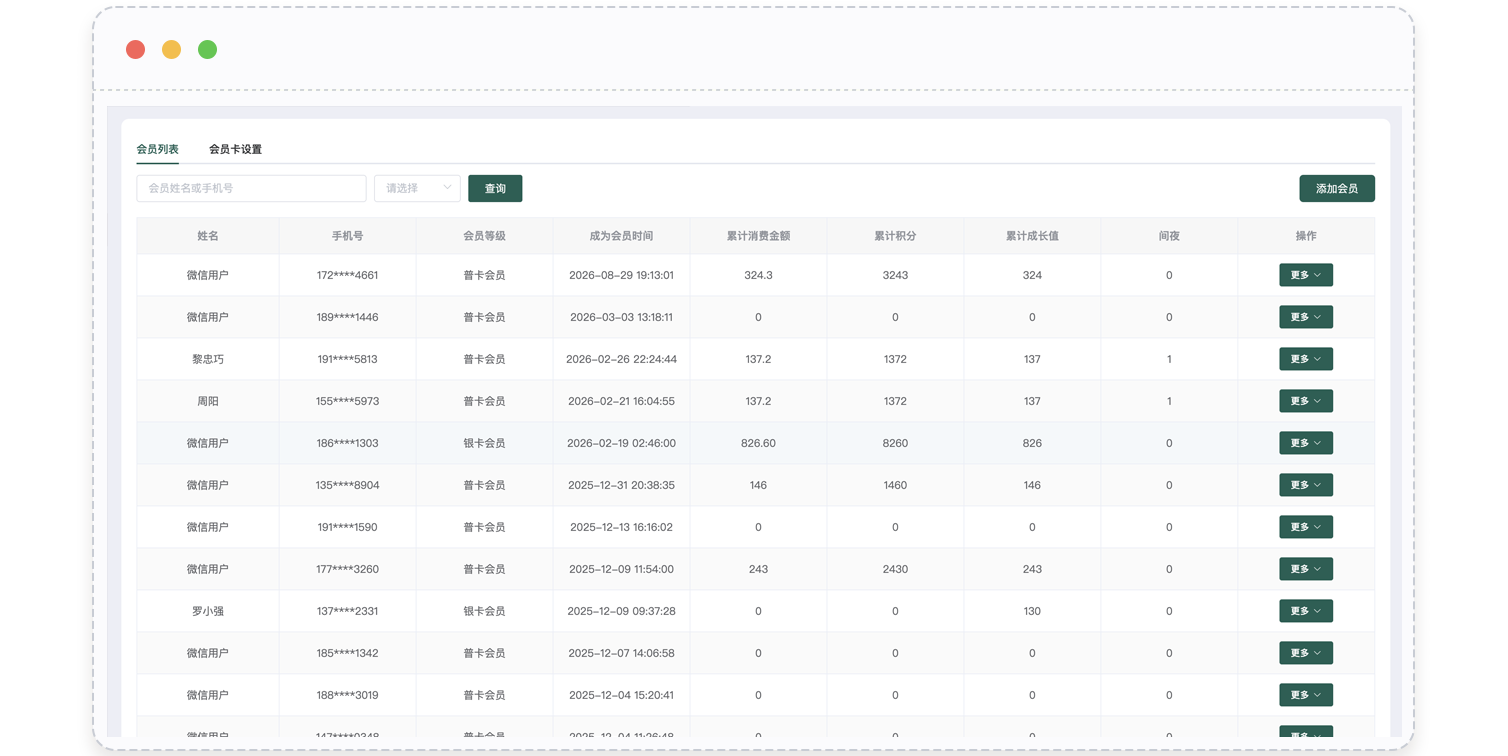The image size is (1508, 756).
Task: Click the 间夜 column header
Action: (1169, 236)
